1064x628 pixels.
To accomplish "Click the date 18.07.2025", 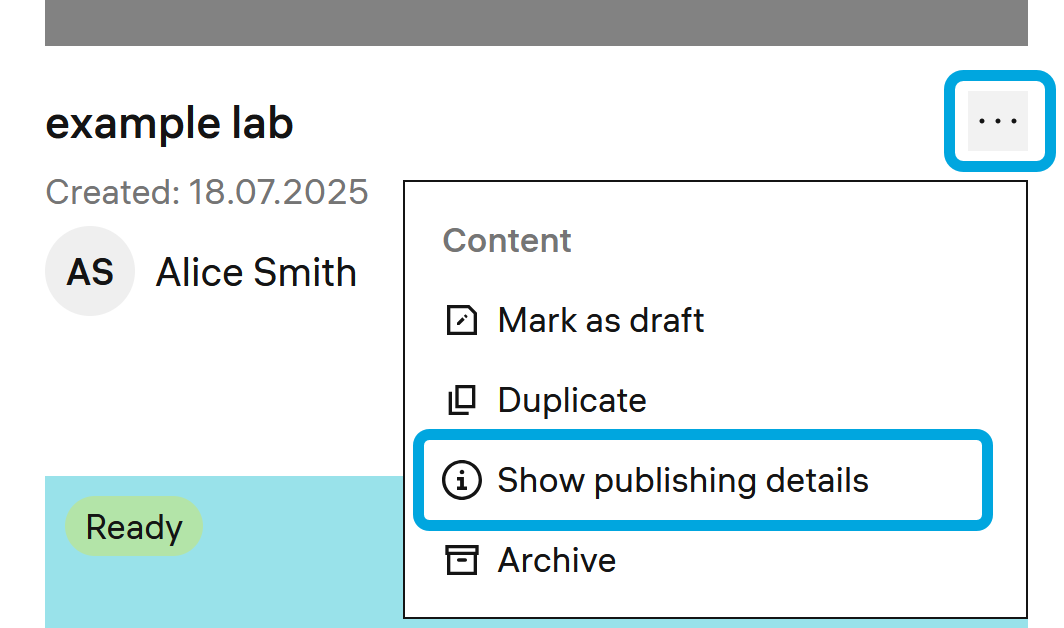I will [x=278, y=191].
